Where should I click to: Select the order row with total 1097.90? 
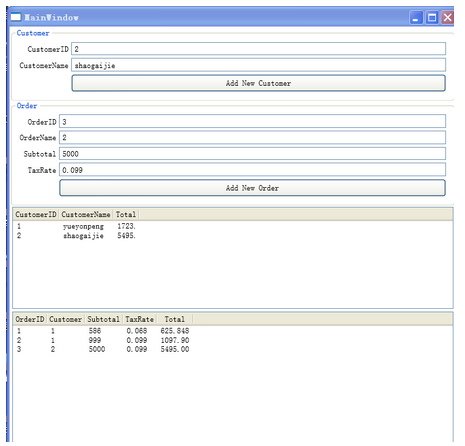click(x=233, y=340)
